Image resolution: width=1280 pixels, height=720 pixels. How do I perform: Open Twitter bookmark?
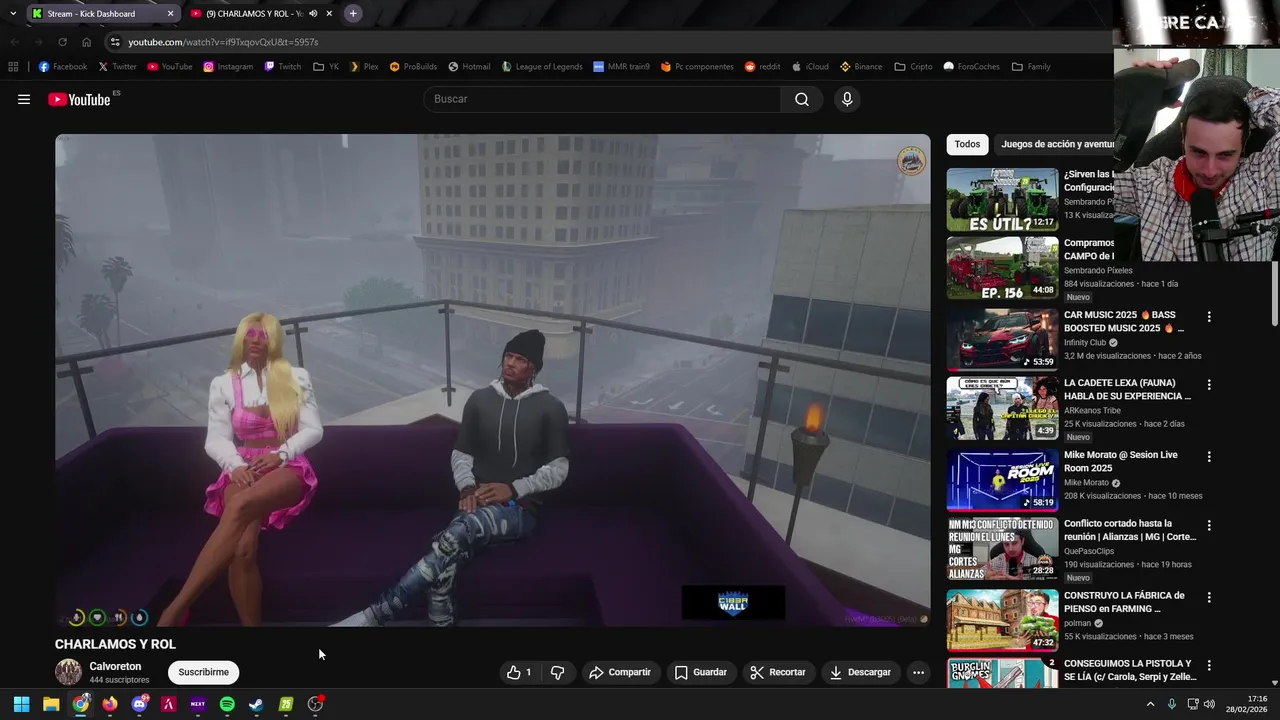pyautogui.click(x=117, y=67)
